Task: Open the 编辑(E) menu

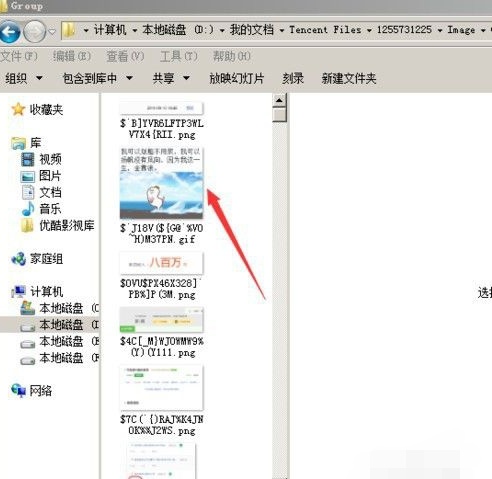Action: pos(72,56)
